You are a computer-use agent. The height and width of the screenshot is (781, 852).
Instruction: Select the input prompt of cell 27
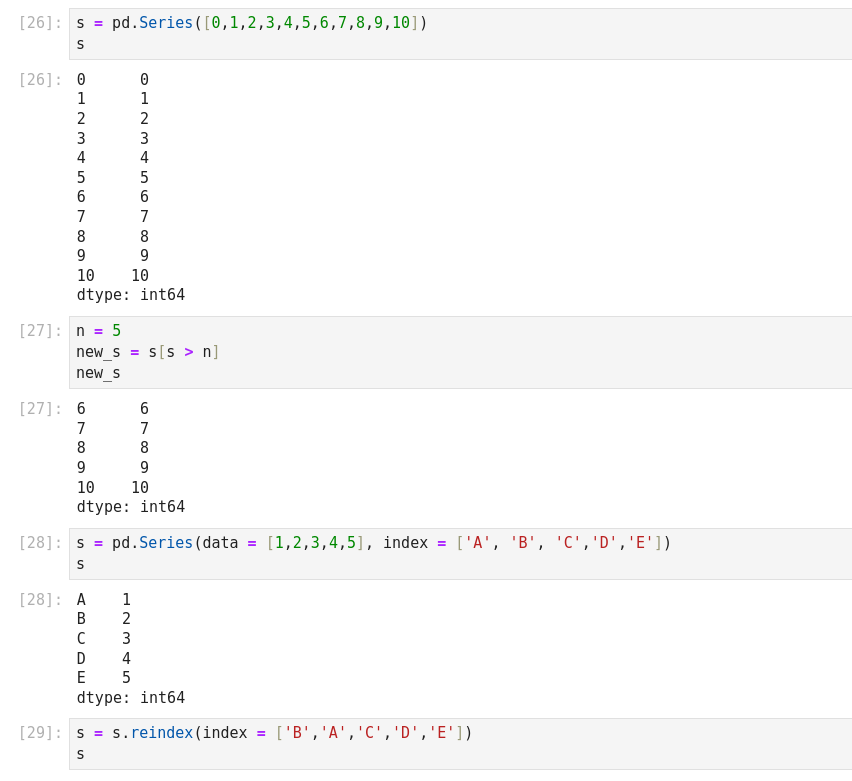[40, 331]
